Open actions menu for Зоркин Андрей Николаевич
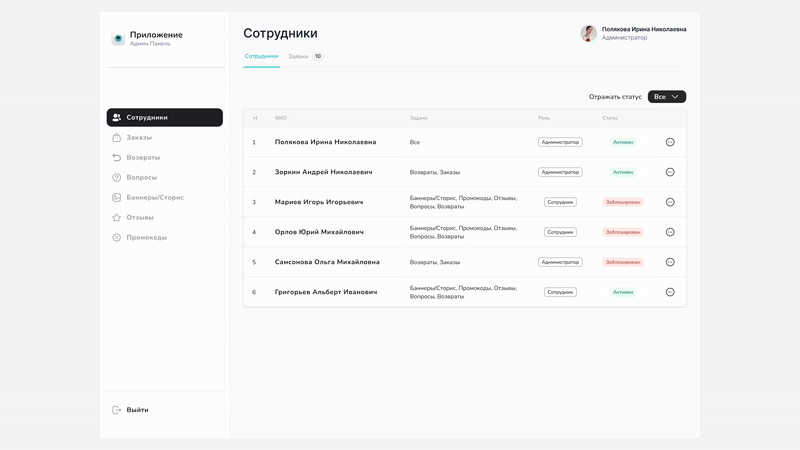The height and width of the screenshot is (450, 800). pyautogui.click(x=670, y=172)
